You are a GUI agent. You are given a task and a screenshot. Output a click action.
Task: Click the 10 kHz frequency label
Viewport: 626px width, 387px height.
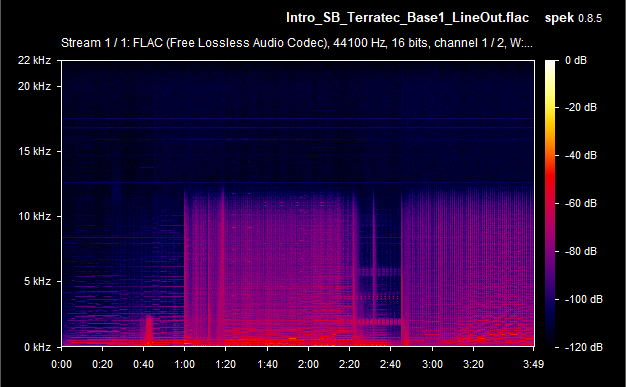pos(35,216)
